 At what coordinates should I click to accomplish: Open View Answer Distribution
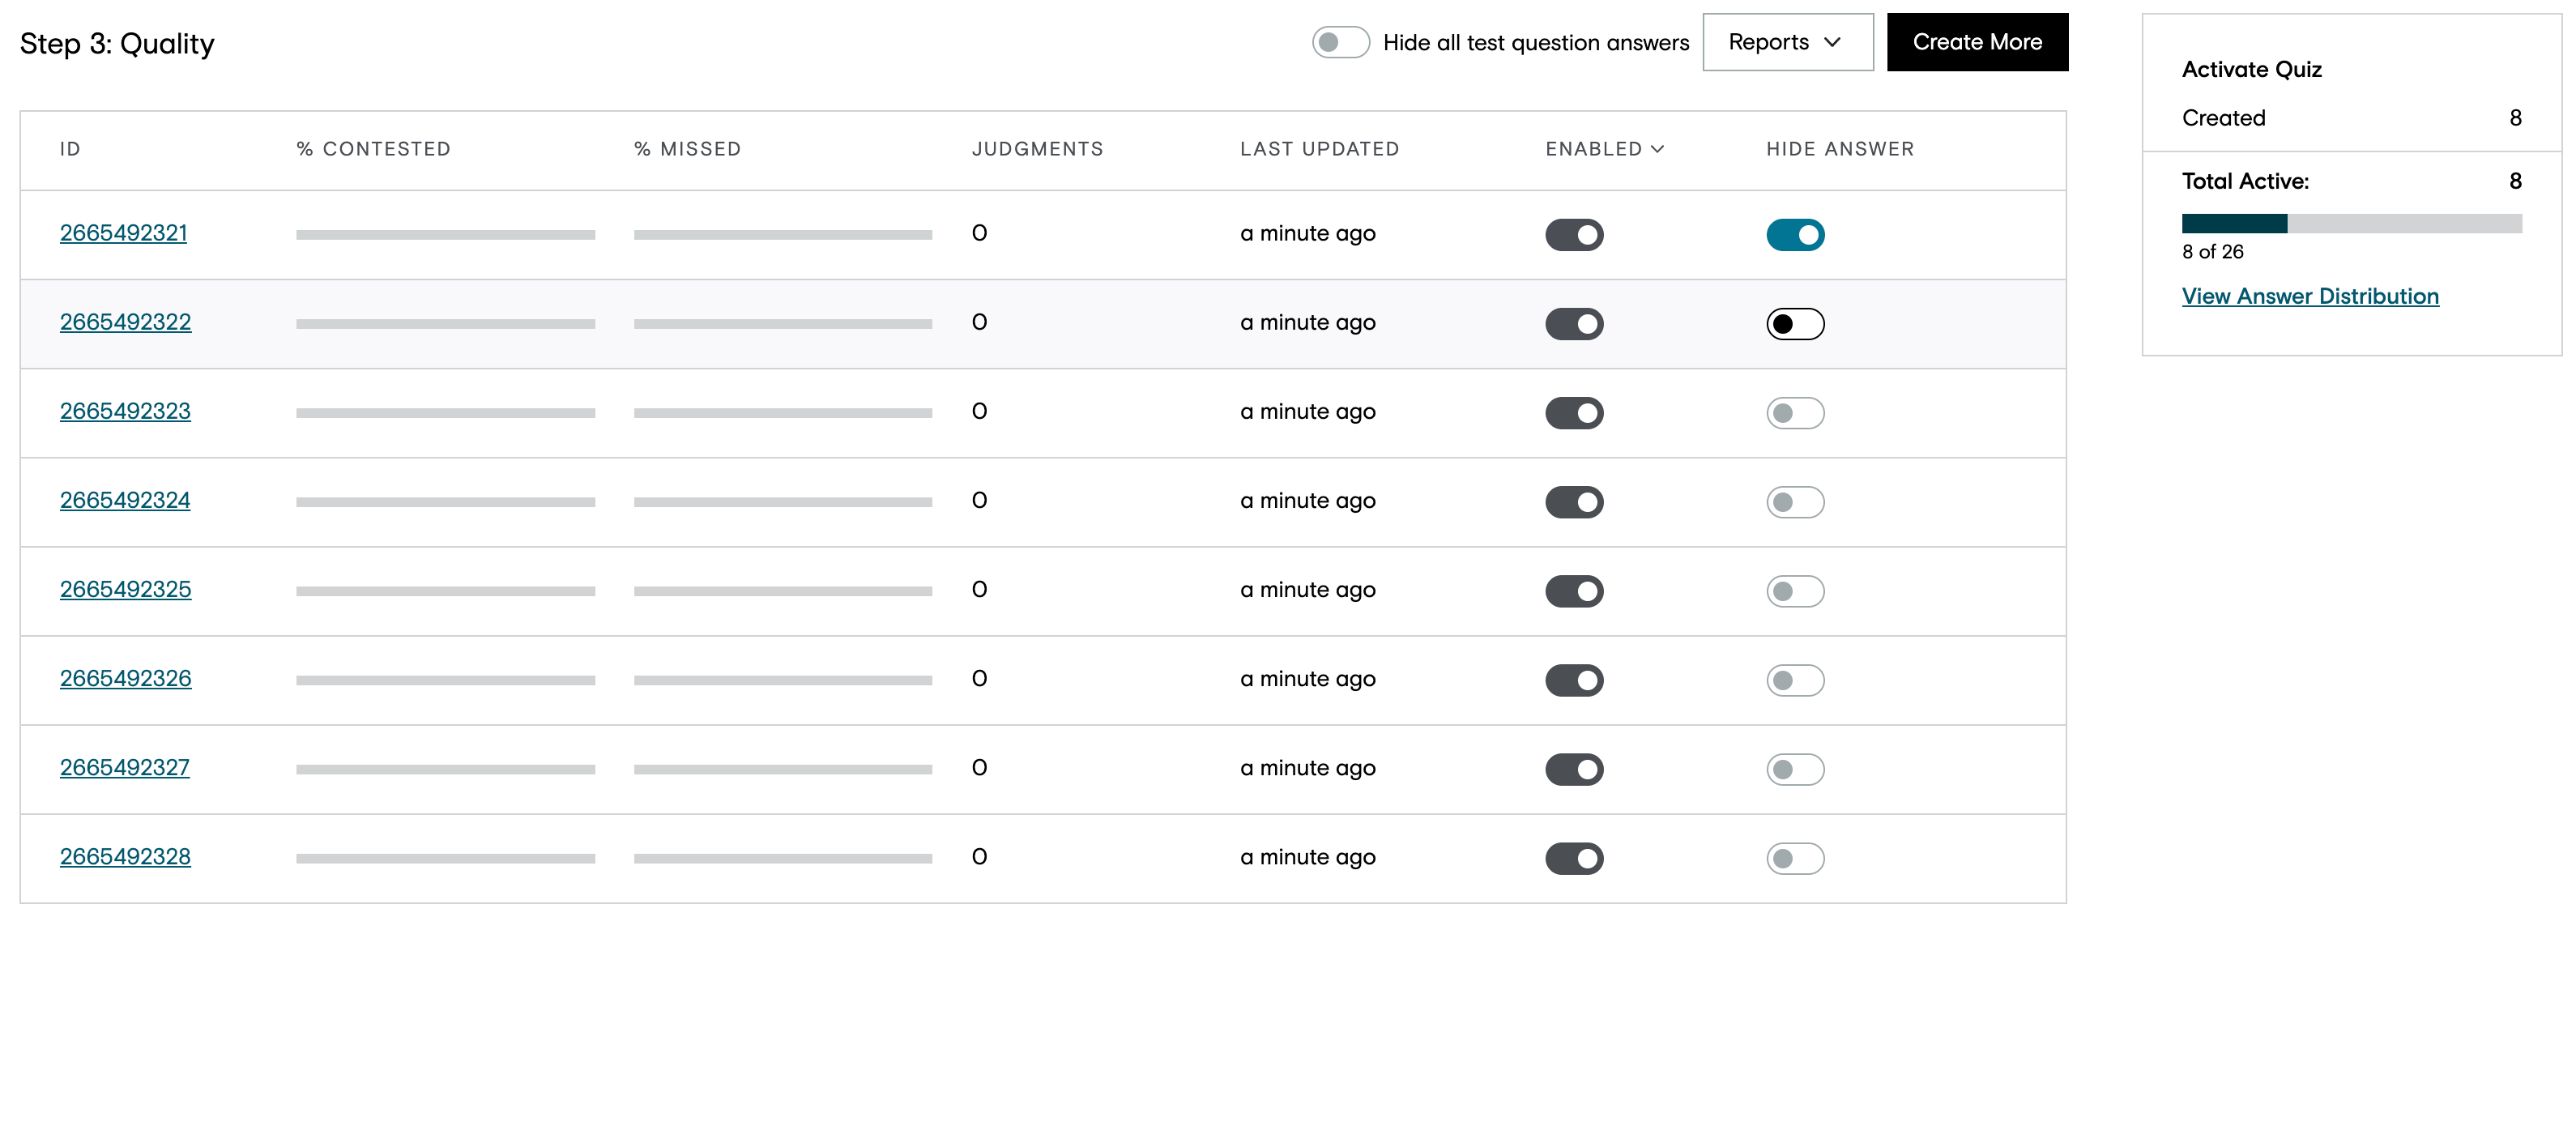2310,296
